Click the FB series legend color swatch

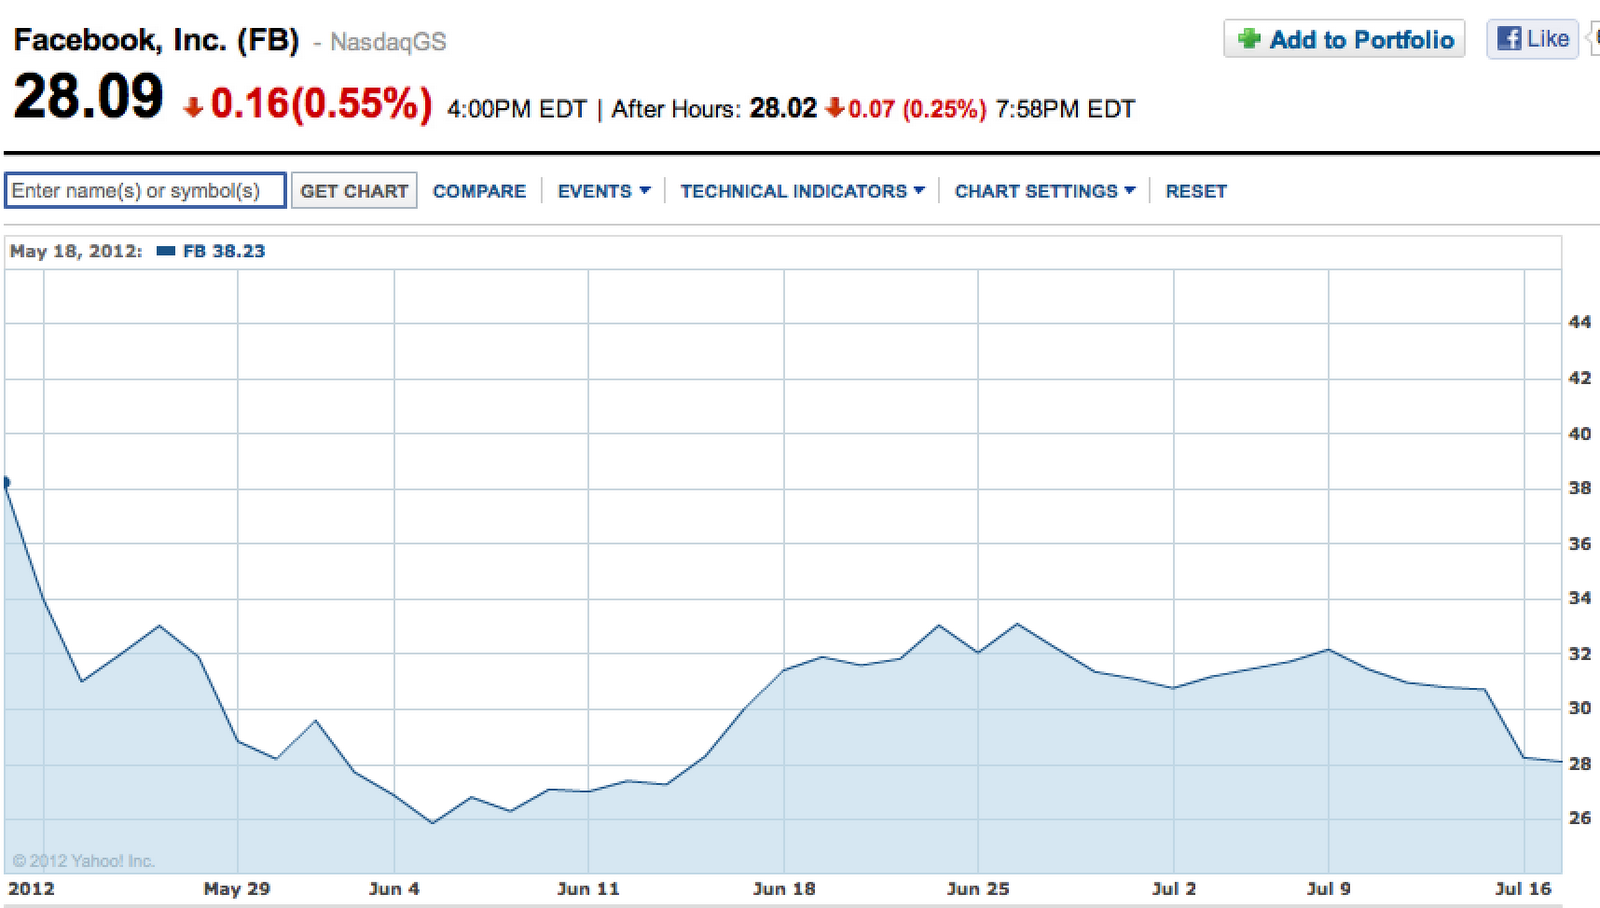(166, 251)
